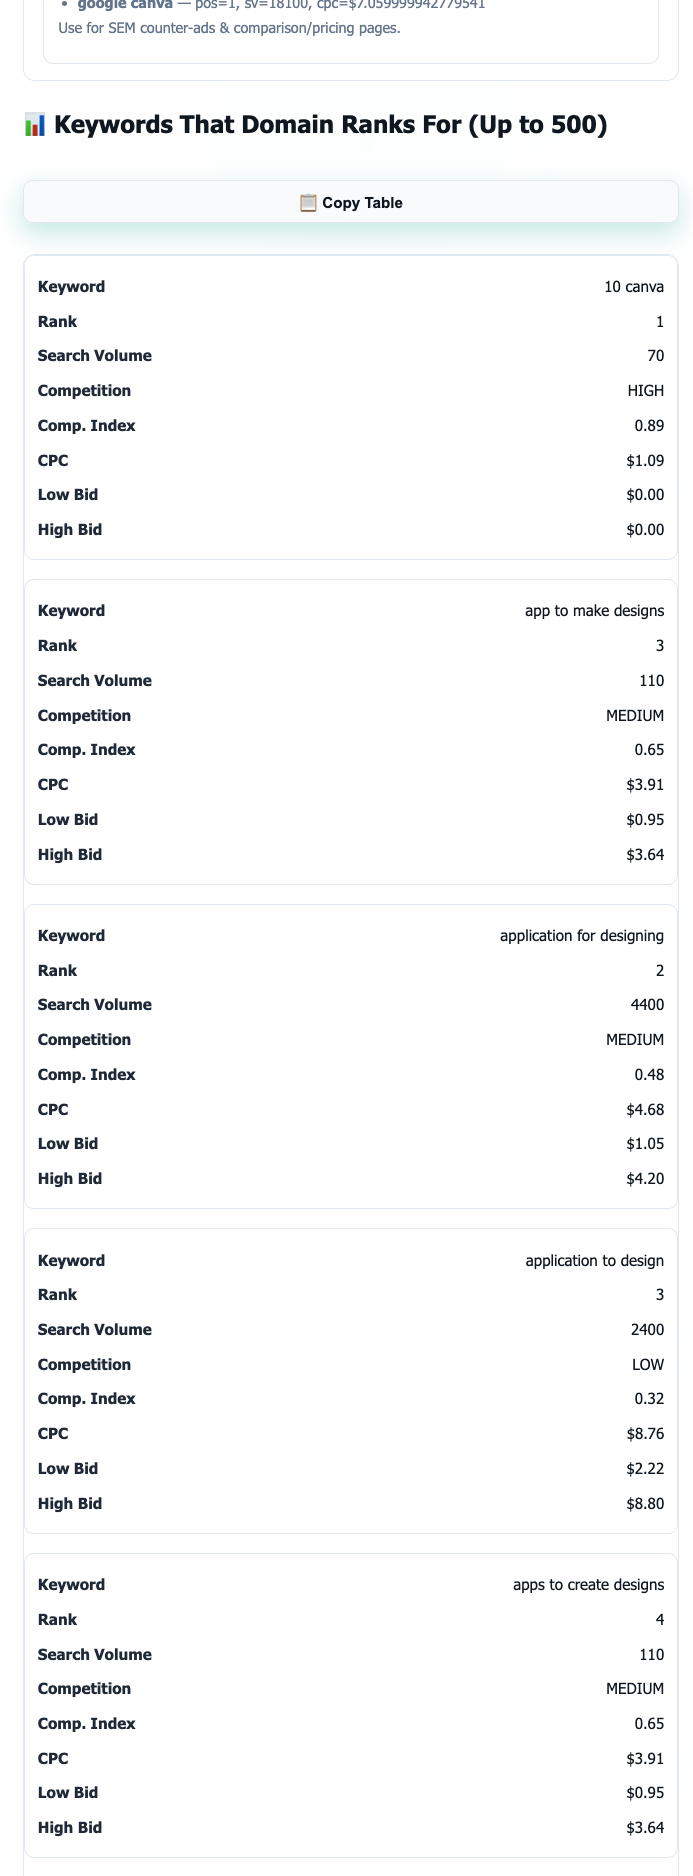Click the 0.89 Comp. Index value

649,426
